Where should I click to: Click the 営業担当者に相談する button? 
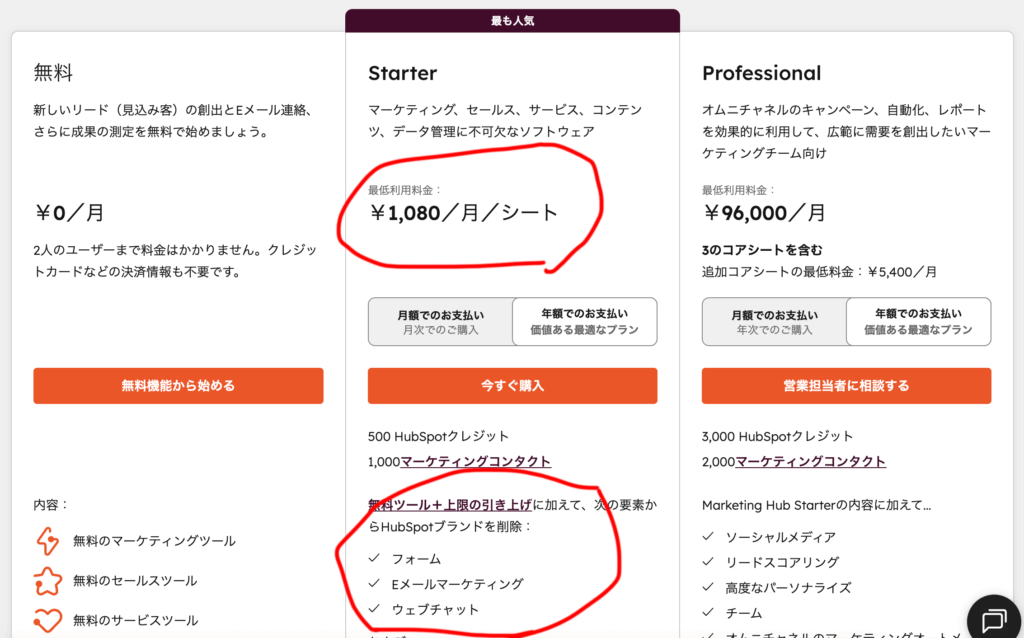point(846,386)
